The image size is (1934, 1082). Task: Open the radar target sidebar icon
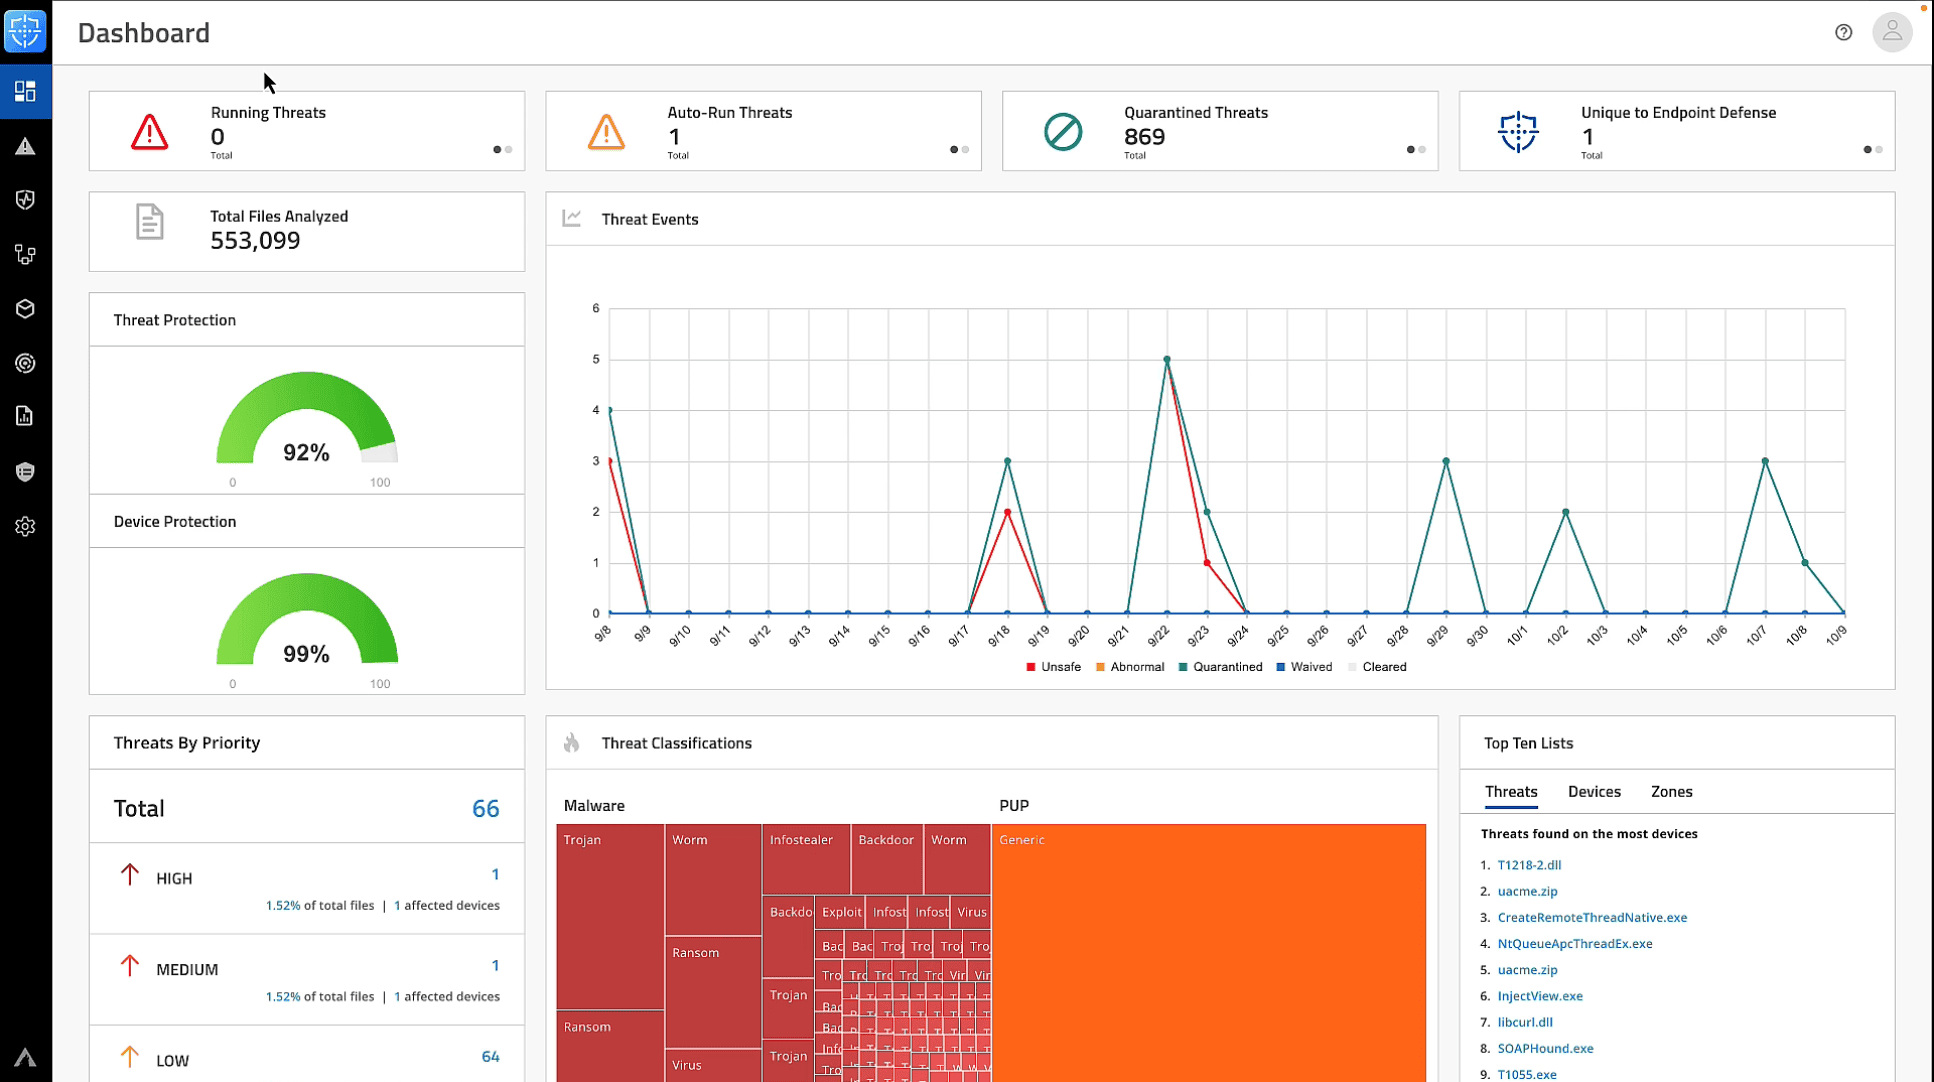coord(25,363)
